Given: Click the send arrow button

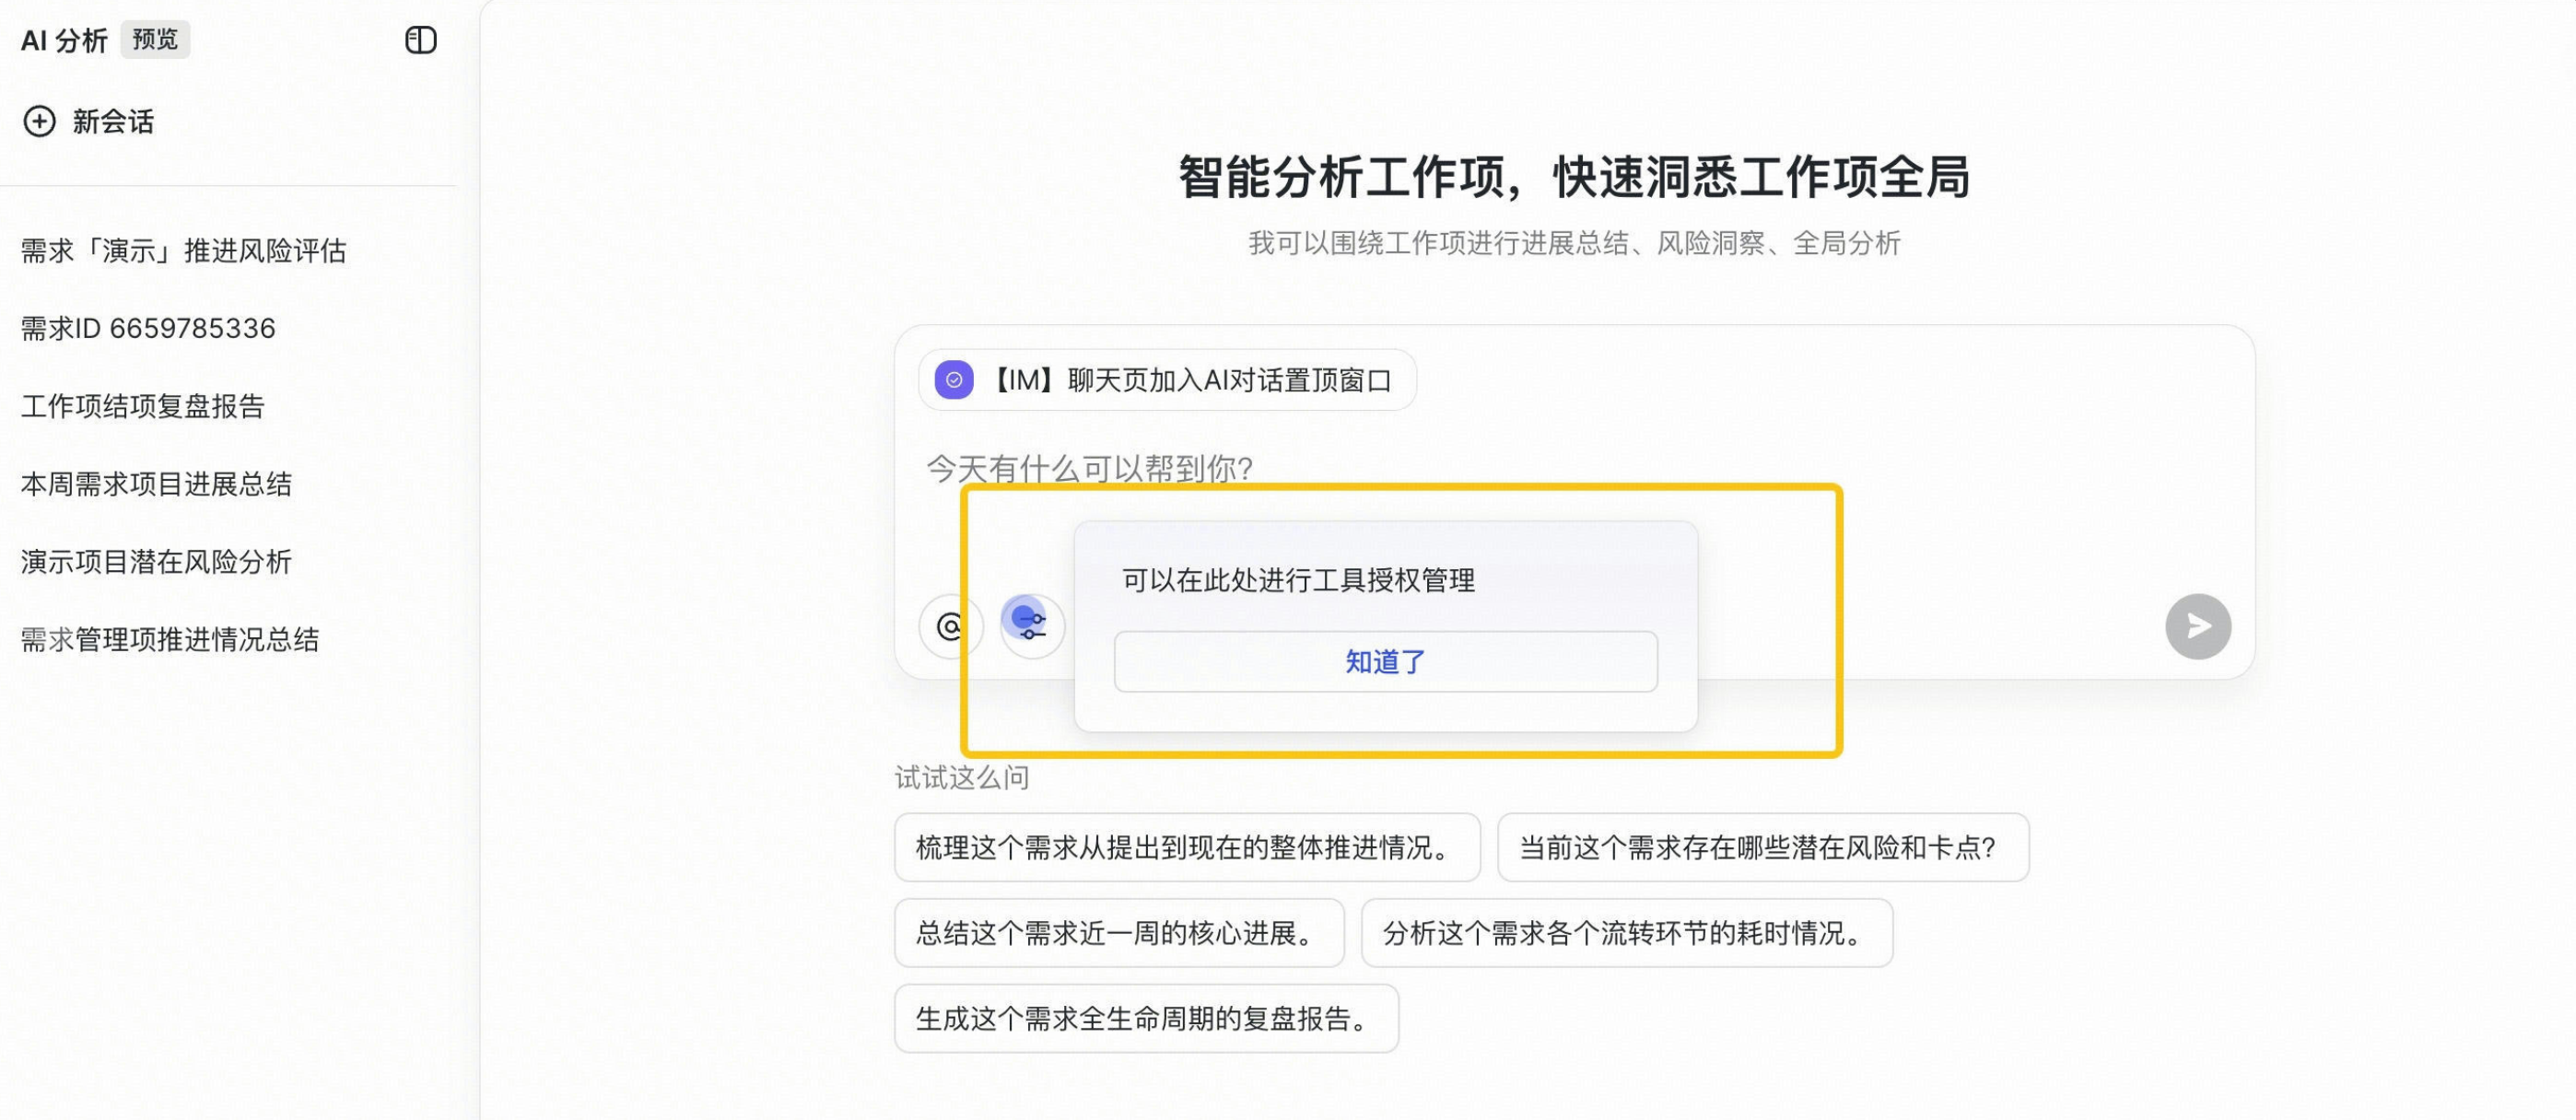Looking at the screenshot, I should point(2197,626).
